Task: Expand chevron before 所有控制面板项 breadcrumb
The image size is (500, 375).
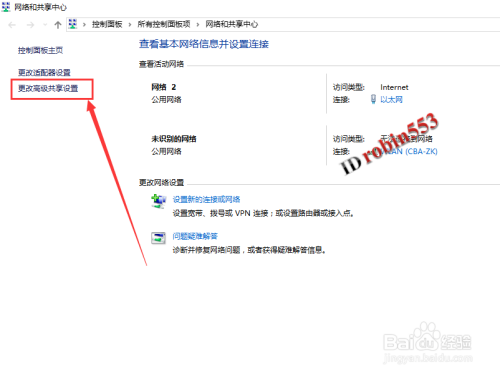Action: (x=130, y=25)
